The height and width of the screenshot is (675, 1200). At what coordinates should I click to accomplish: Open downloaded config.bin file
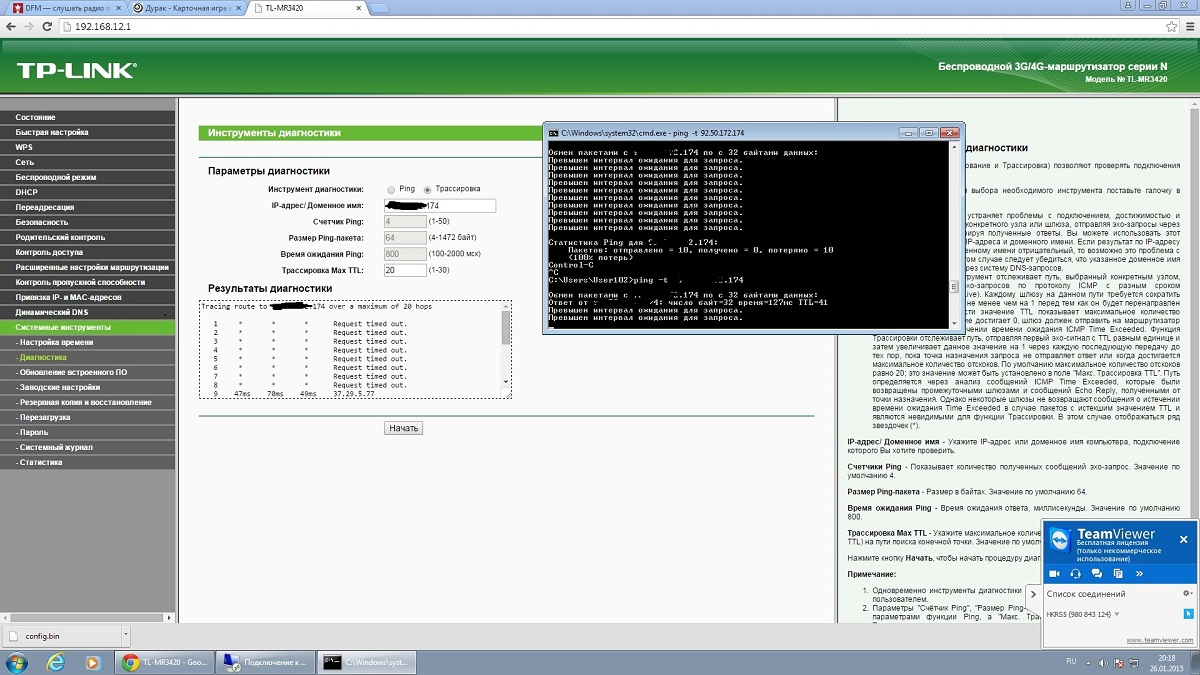[59, 635]
